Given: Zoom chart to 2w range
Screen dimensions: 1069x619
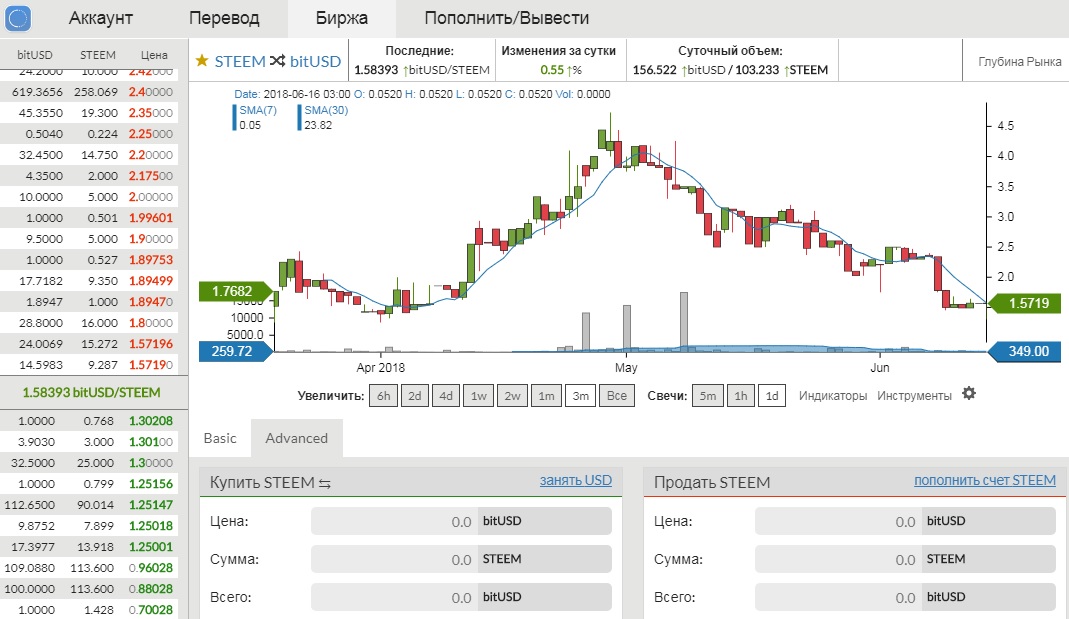Looking at the screenshot, I should pos(513,396).
